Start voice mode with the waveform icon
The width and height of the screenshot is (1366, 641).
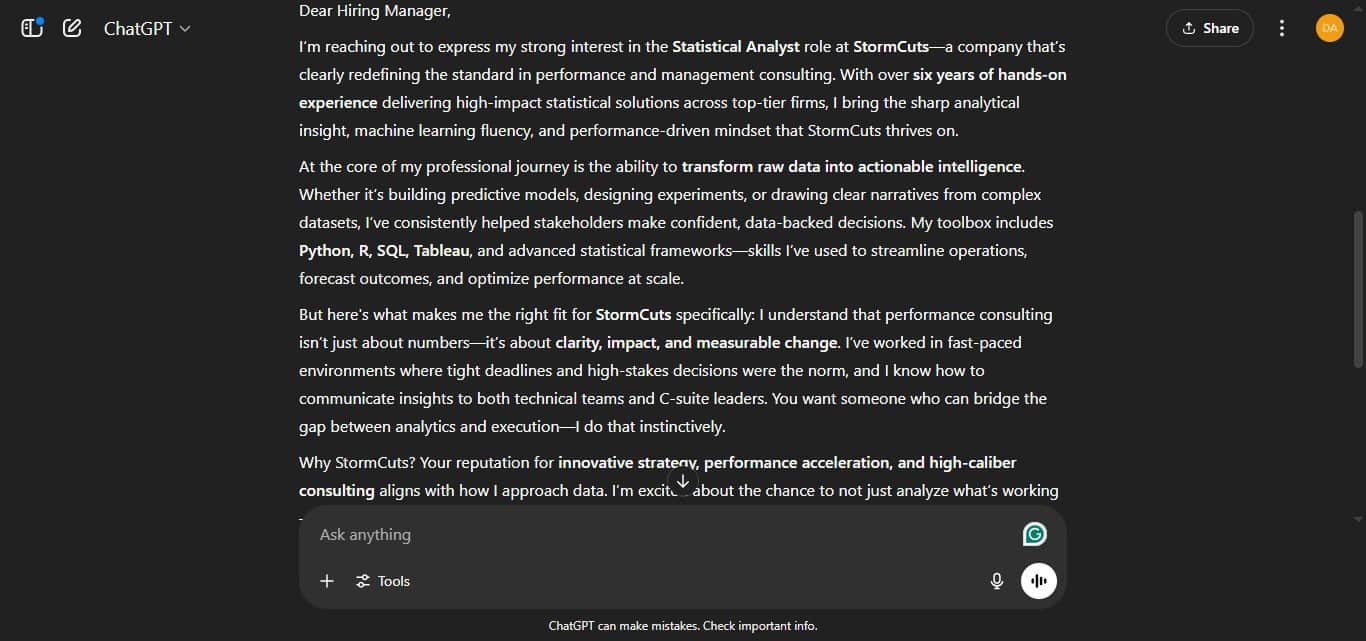[x=1038, y=581]
